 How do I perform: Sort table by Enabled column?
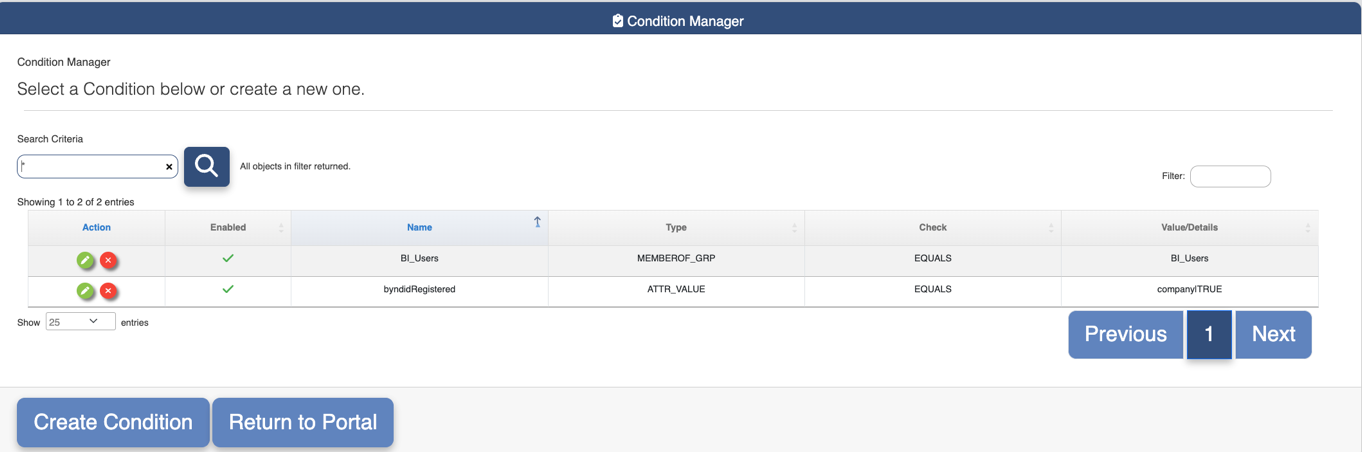point(228,227)
